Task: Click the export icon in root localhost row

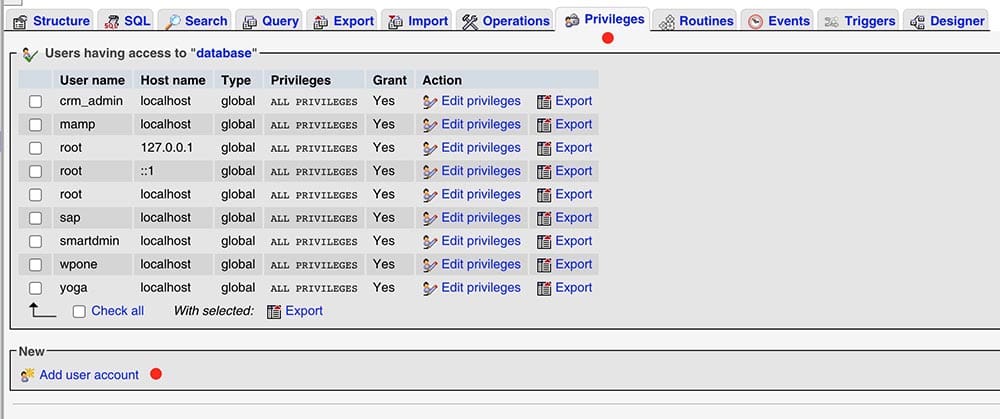Action: point(544,195)
